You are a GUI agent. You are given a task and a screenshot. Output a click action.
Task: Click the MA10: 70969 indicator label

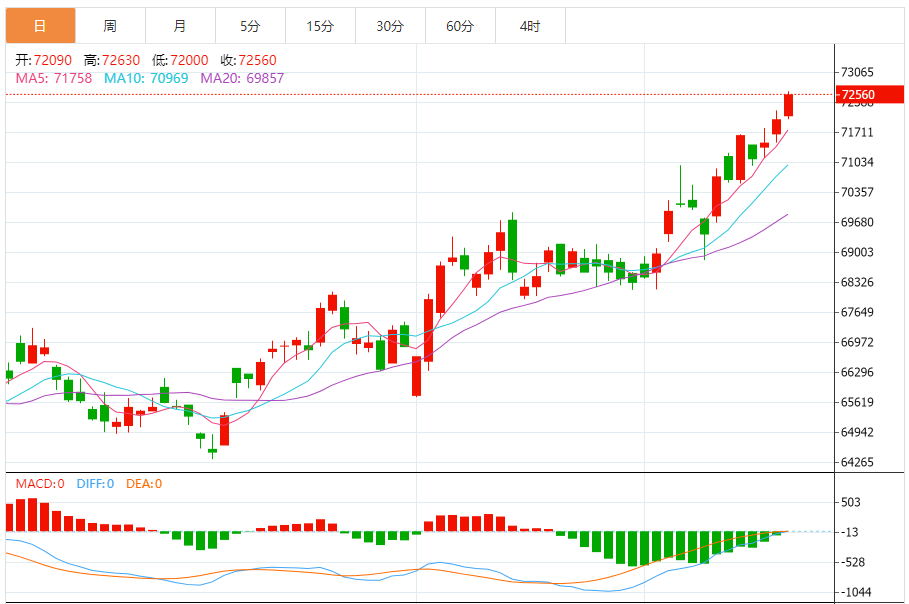click(x=146, y=78)
